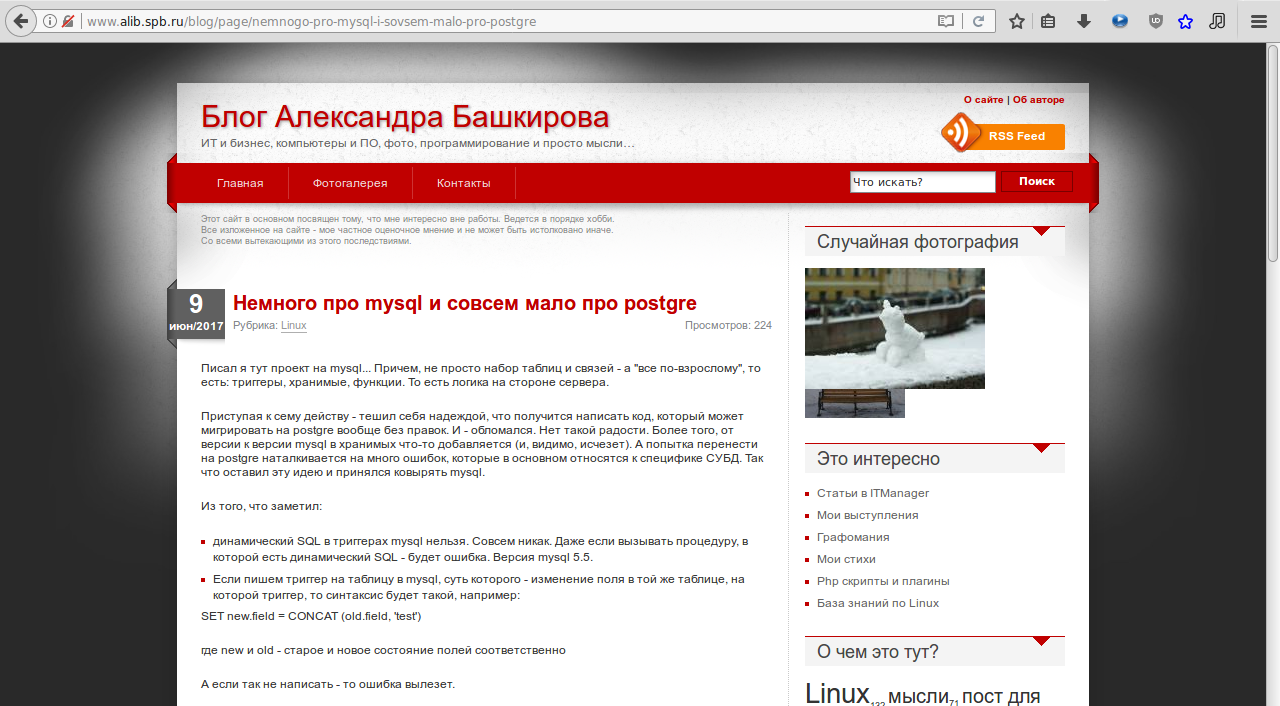
Task: Open the downloads arrow icon
Action: (1084, 21)
